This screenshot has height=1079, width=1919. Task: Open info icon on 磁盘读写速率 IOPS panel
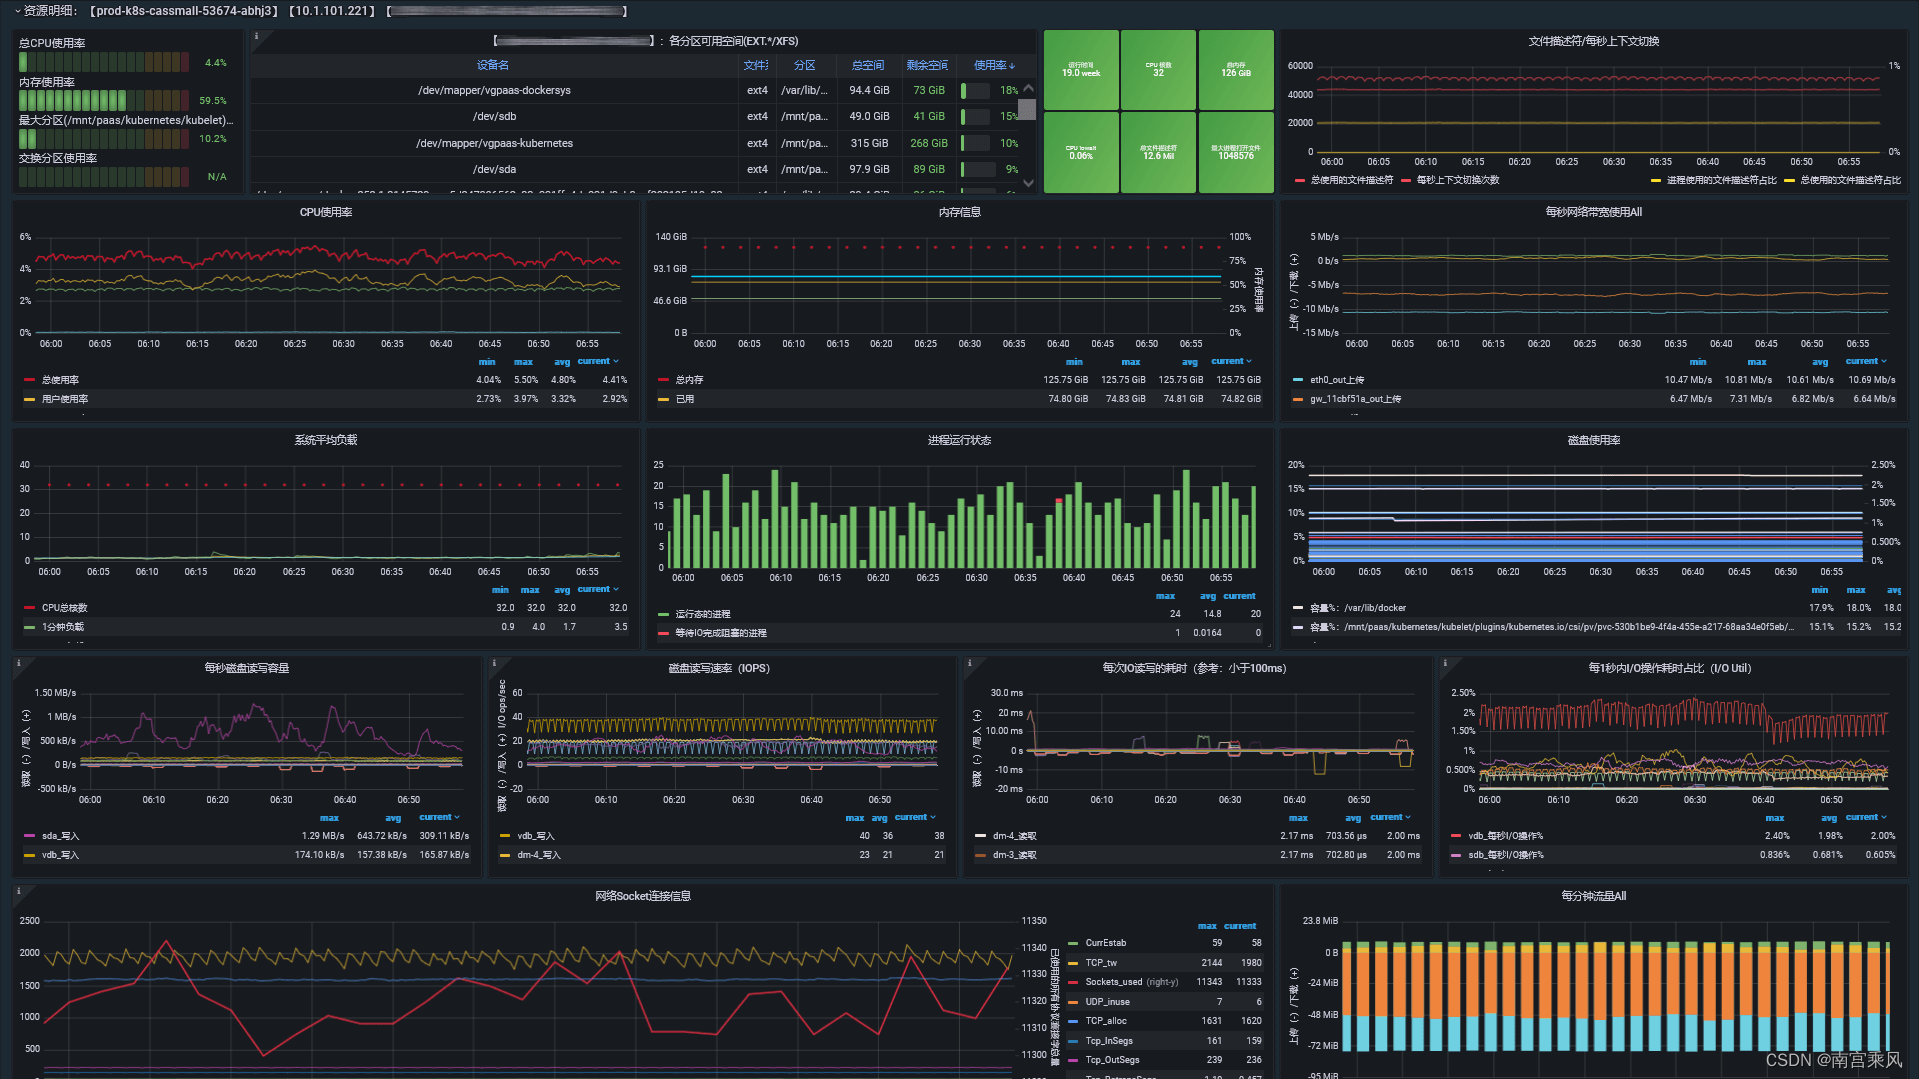(x=494, y=663)
